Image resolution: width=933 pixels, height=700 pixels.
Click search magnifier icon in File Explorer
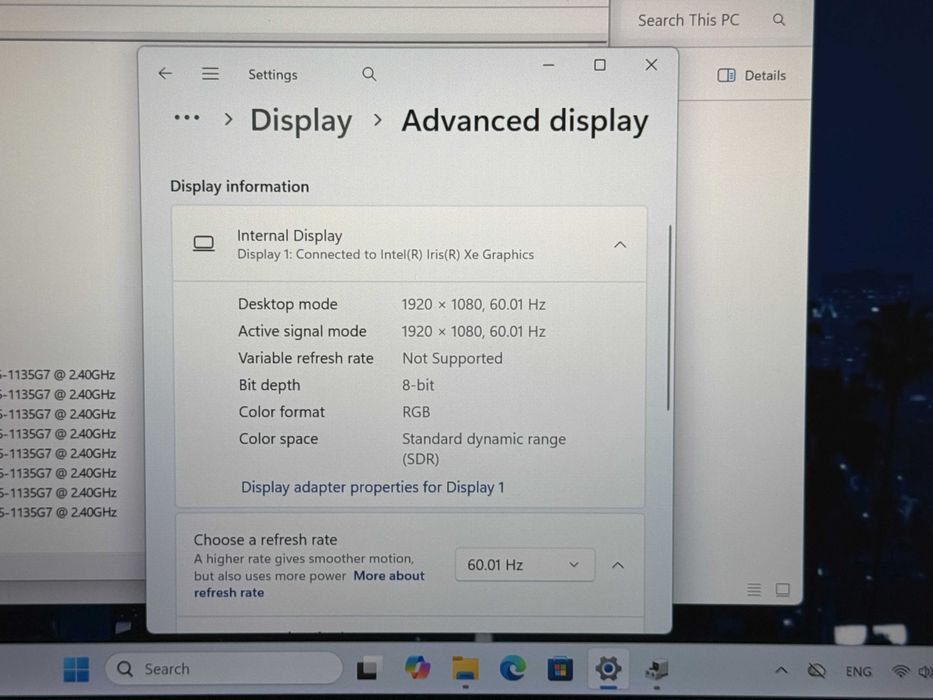coord(779,20)
